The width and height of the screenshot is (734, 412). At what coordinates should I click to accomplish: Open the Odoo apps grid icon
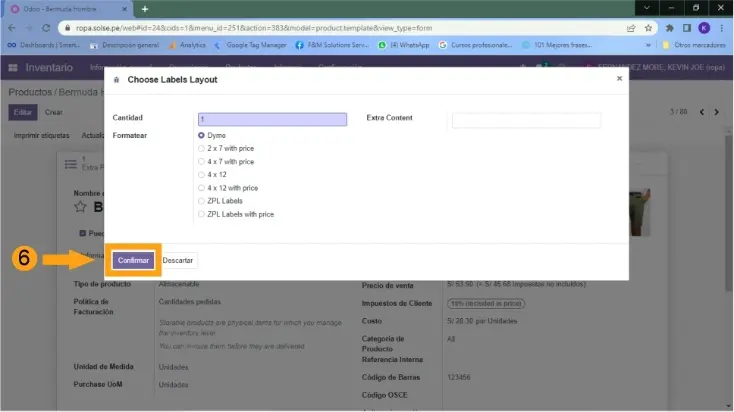14,67
